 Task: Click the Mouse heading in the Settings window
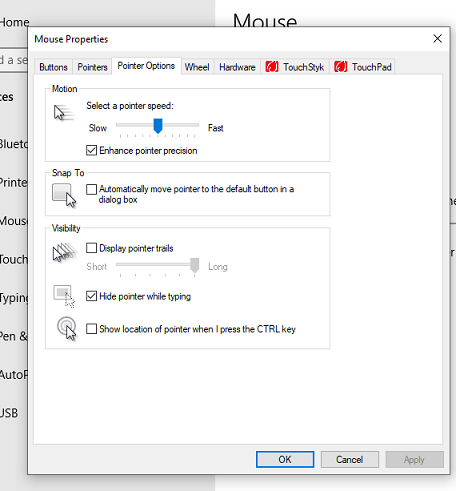coord(265,20)
